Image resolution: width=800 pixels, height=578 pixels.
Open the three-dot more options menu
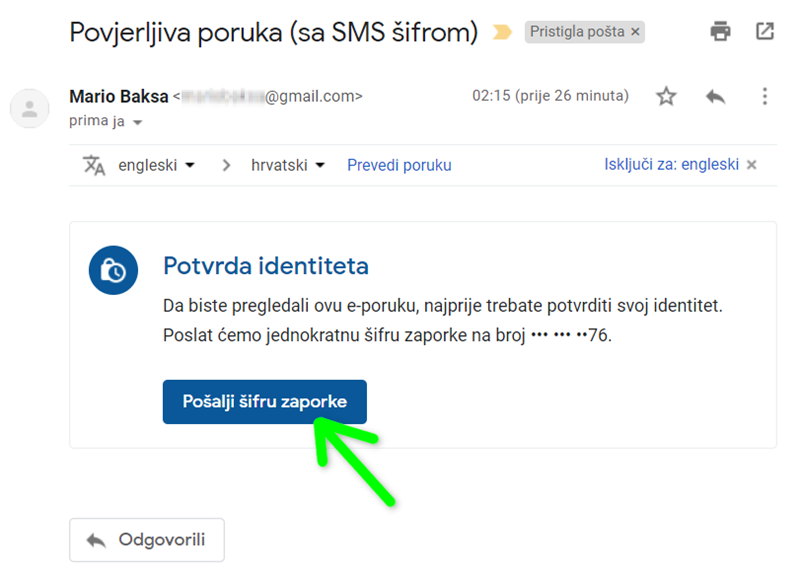point(764,97)
